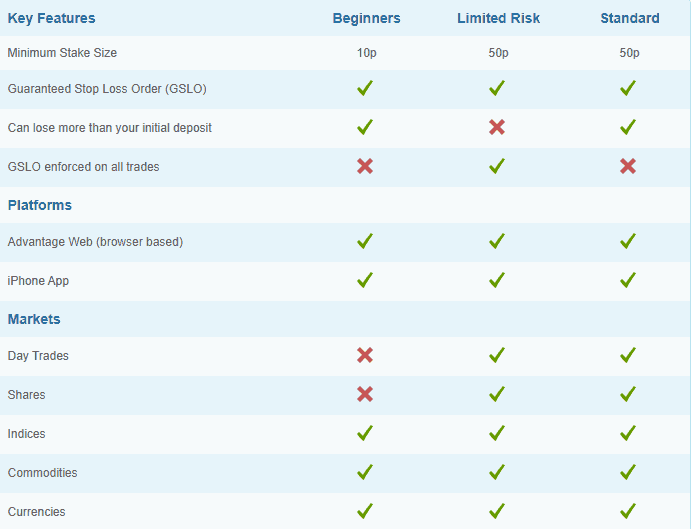Screen dimensions: 691x529
Task: Click the Key Features heading
Action: point(52,18)
